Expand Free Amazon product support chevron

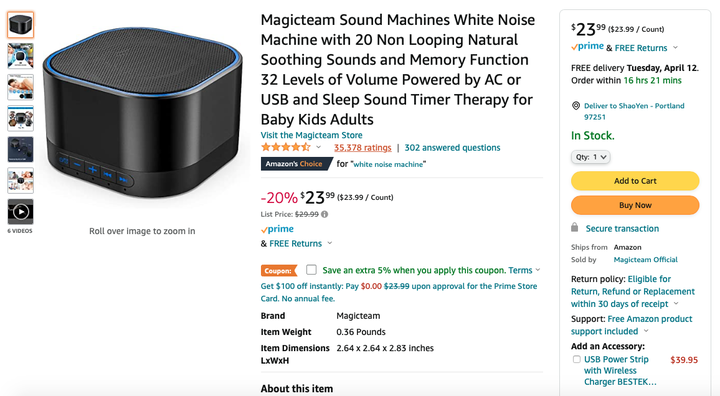coord(646,331)
